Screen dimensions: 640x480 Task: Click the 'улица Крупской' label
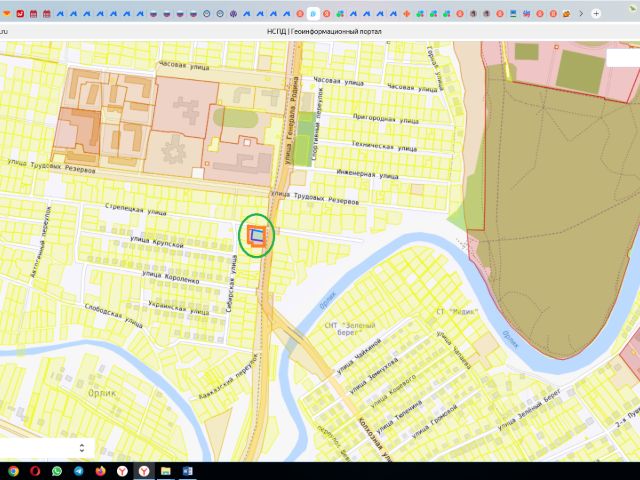click(157, 241)
